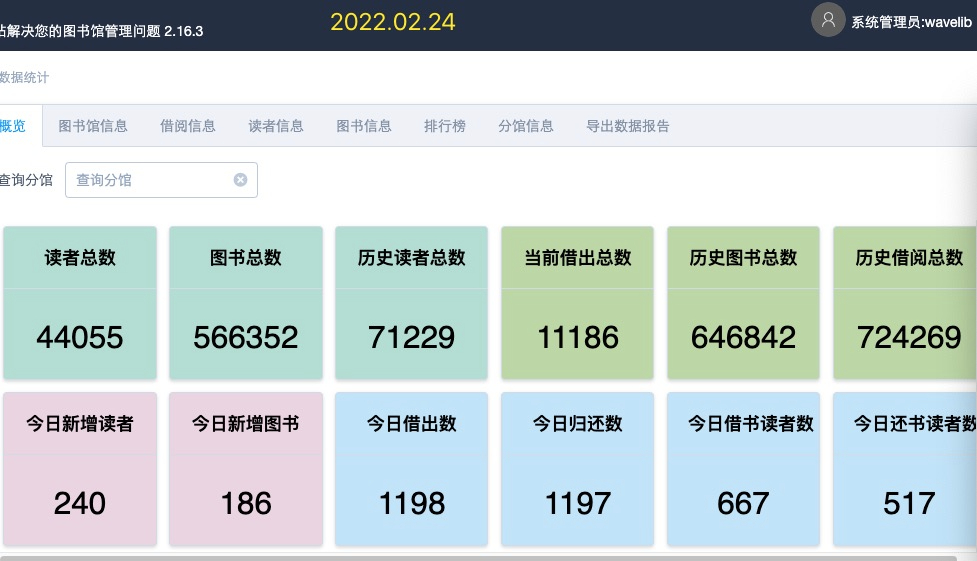Open the 当前借出总数 card
977x561 pixels.
coord(578,303)
